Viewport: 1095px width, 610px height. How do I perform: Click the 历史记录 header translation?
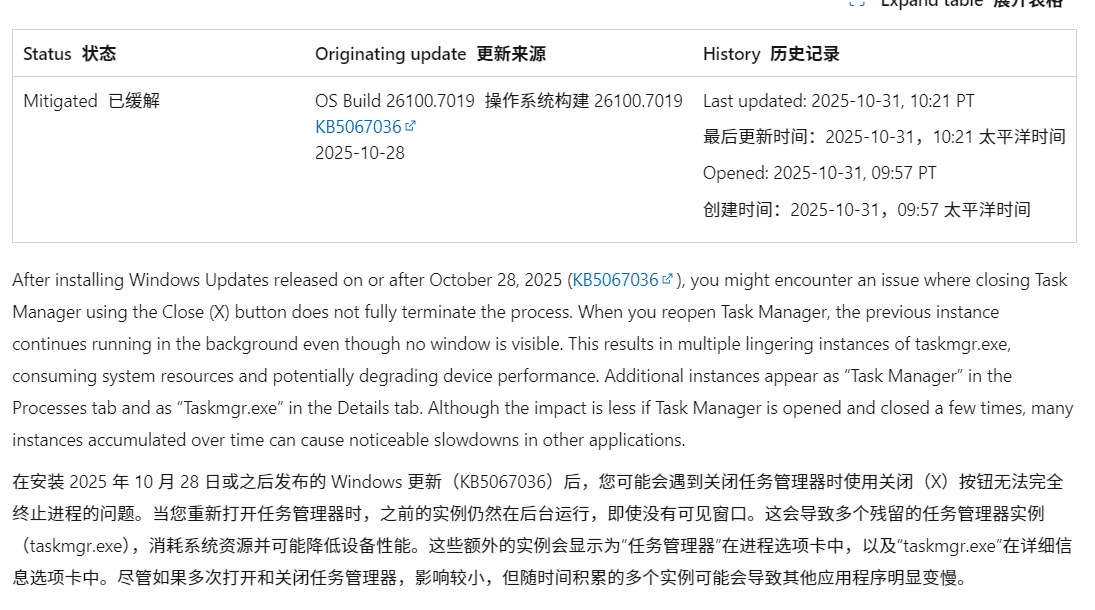pos(805,54)
